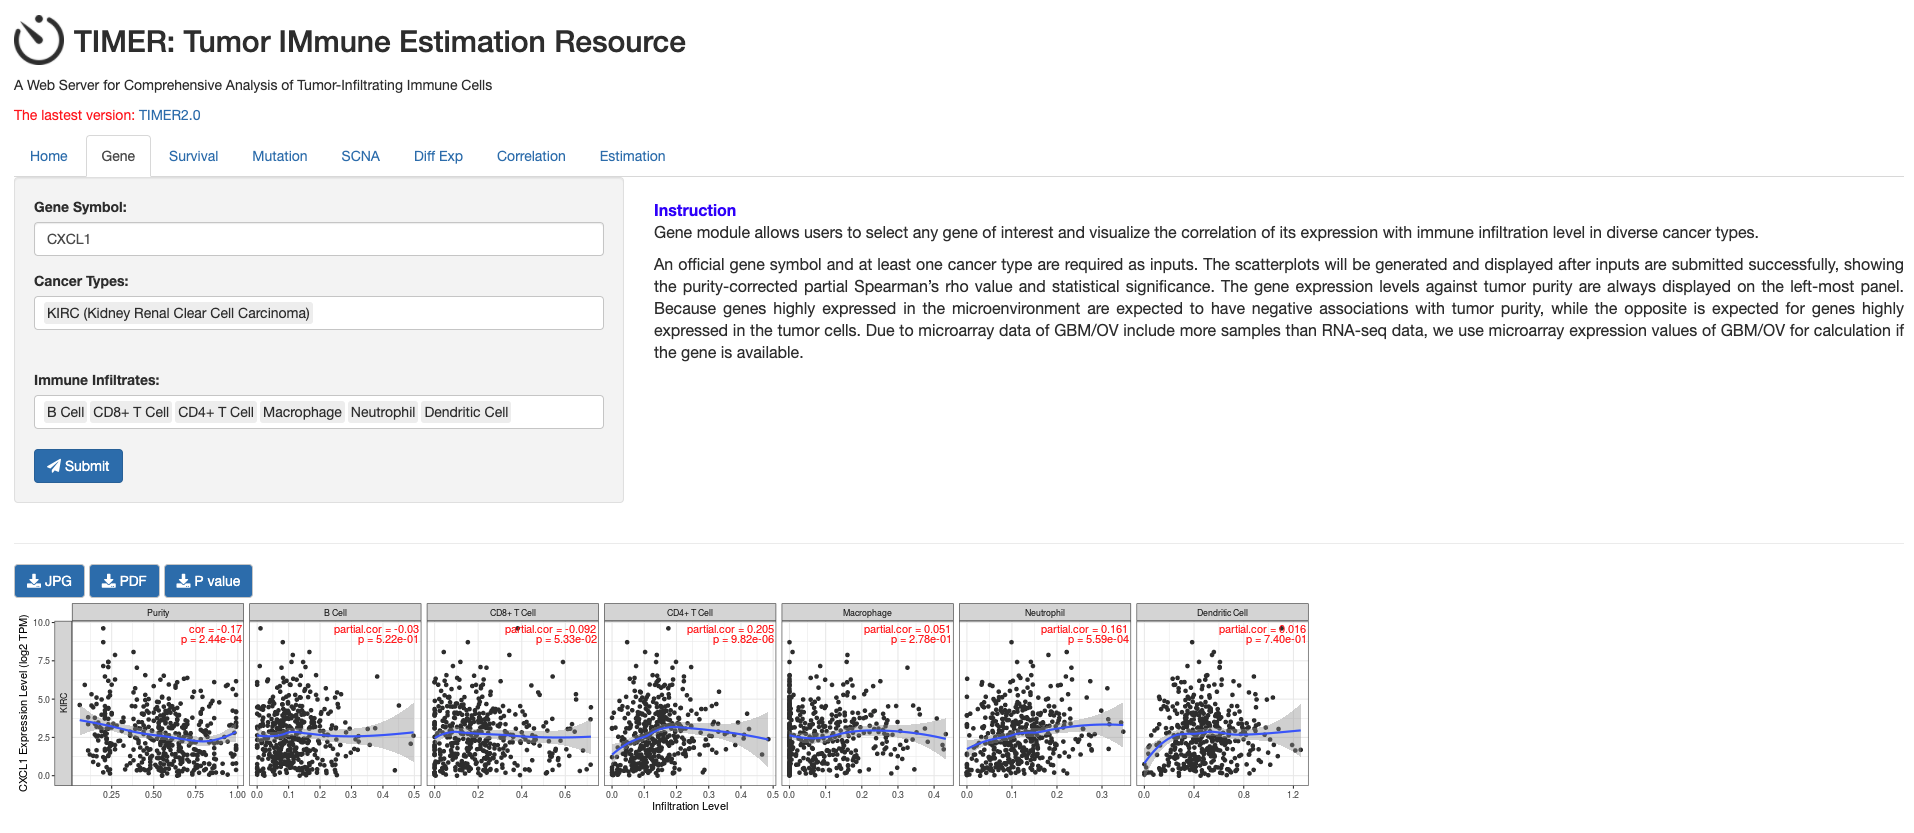This screenshot has width=1914, height=833.
Task: Select the CD4+ T Cell tag
Action: click(x=216, y=412)
